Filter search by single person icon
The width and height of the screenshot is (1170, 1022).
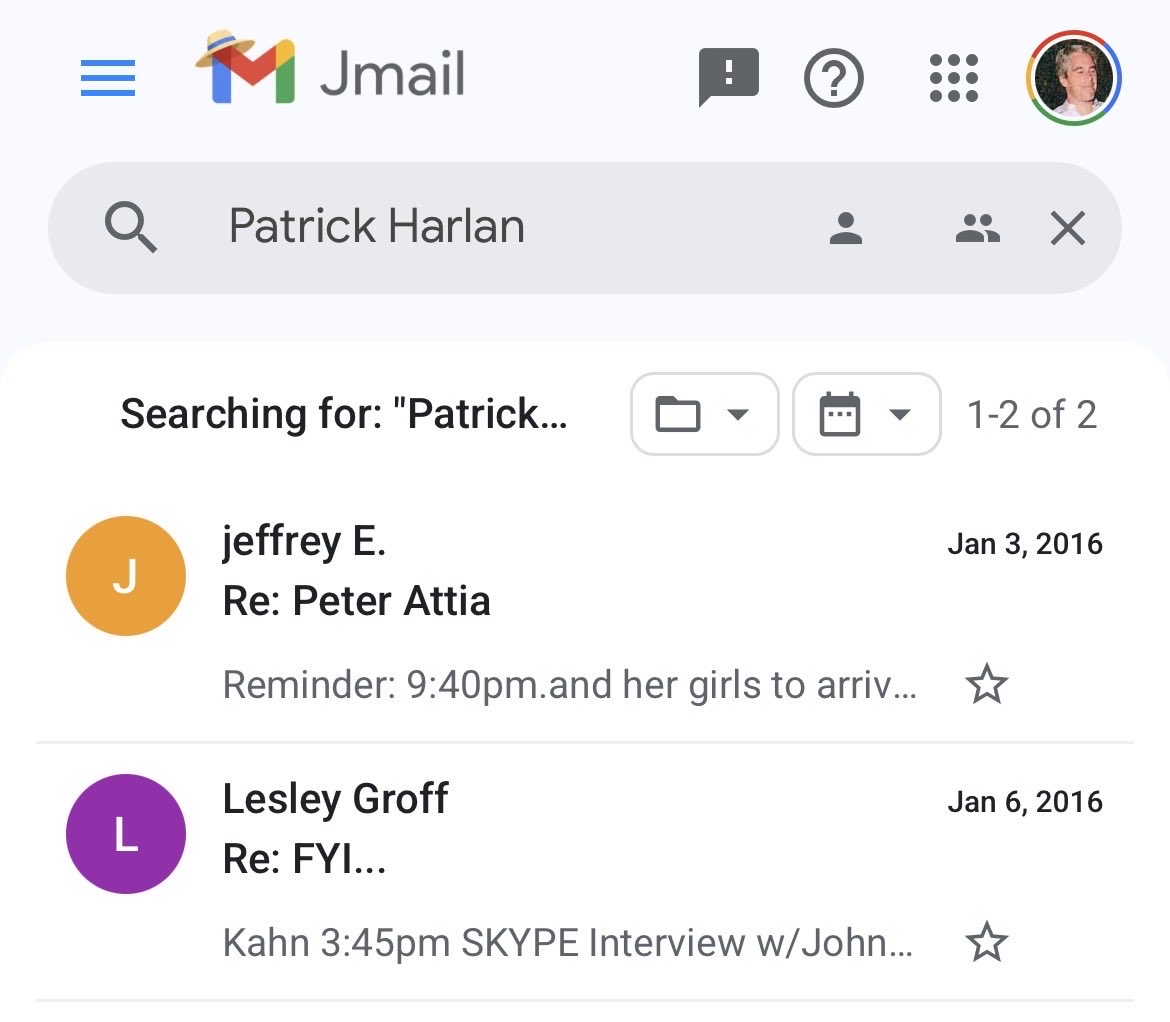tap(846, 228)
